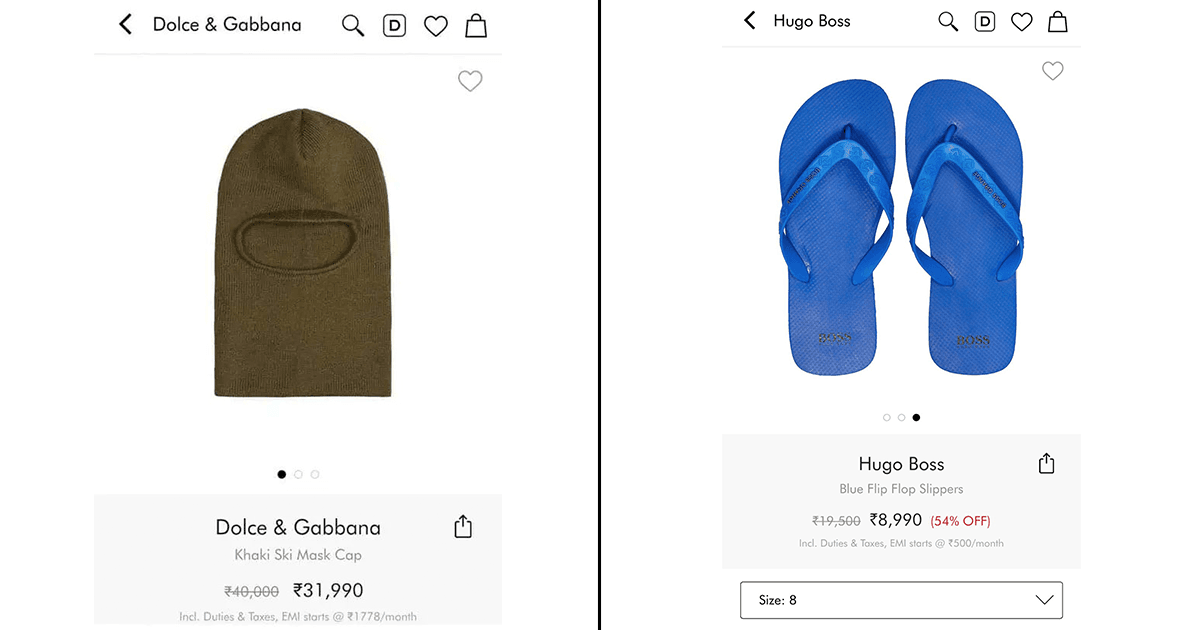Expand the Size: 8 dropdown

pyautogui.click(x=900, y=600)
